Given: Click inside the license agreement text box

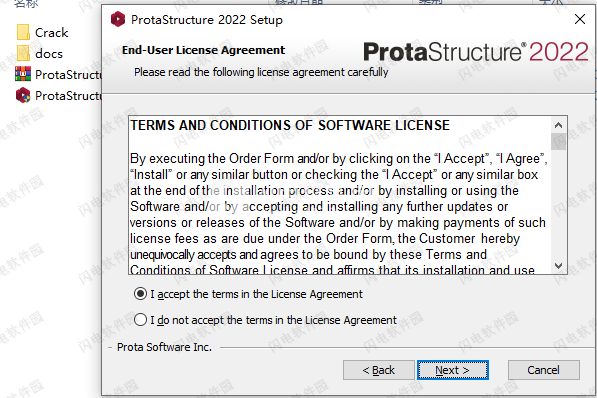Looking at the screenshot, I should [340, 195].
